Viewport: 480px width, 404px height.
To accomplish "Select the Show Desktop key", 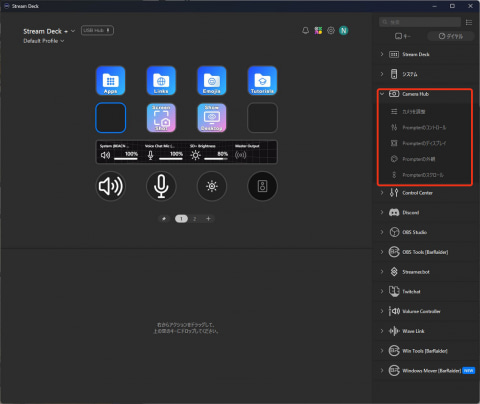I will pos(212,118).
